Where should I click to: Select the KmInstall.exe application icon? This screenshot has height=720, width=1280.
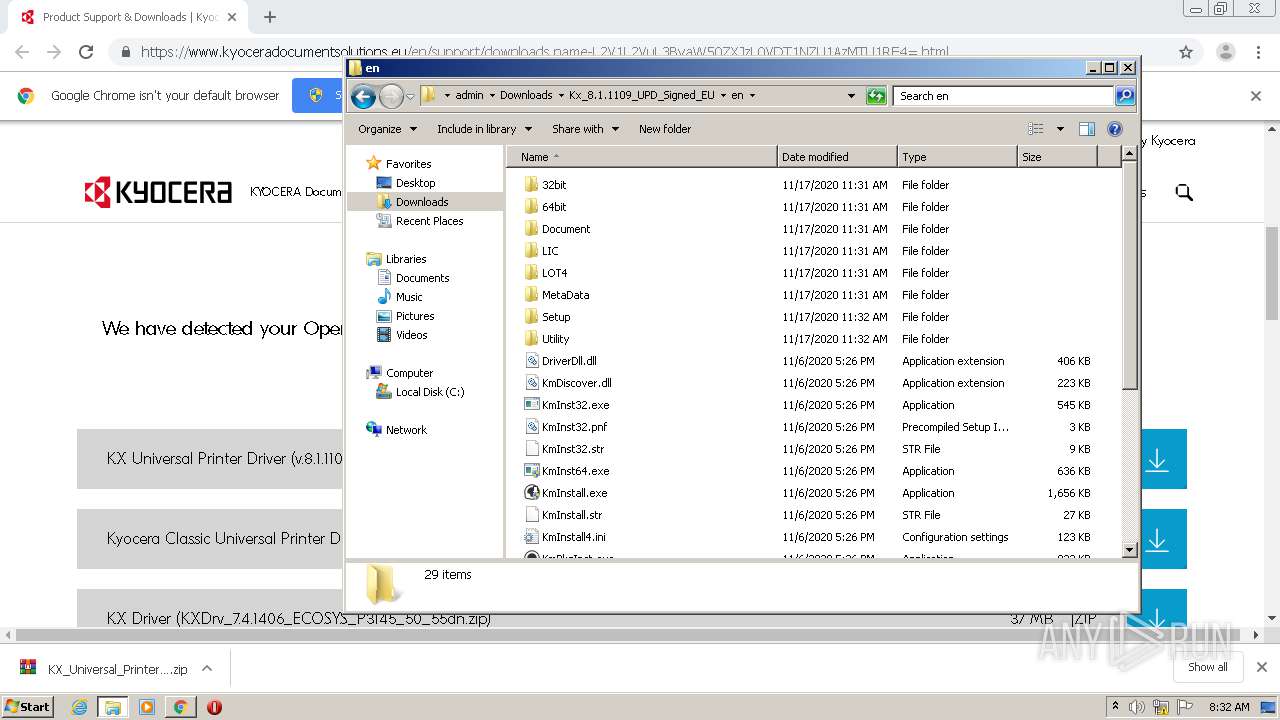click(x=532, y=493)
